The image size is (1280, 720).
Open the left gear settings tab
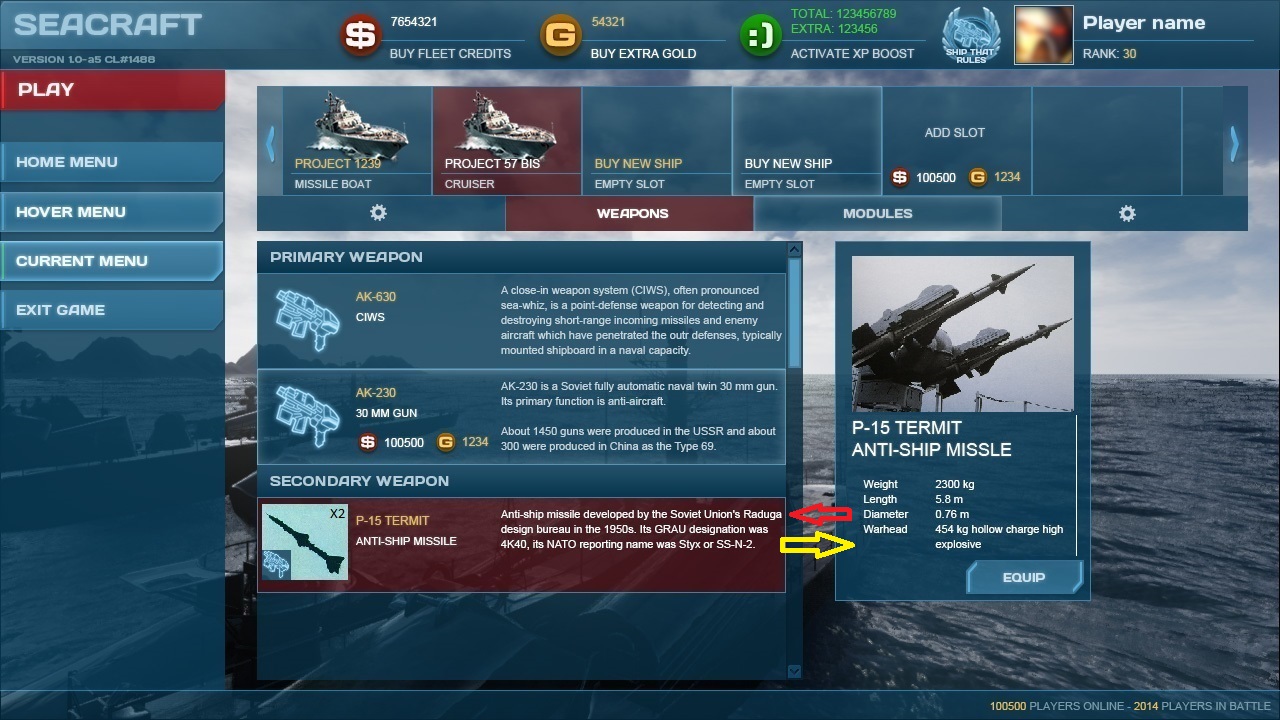click(379, 213)
